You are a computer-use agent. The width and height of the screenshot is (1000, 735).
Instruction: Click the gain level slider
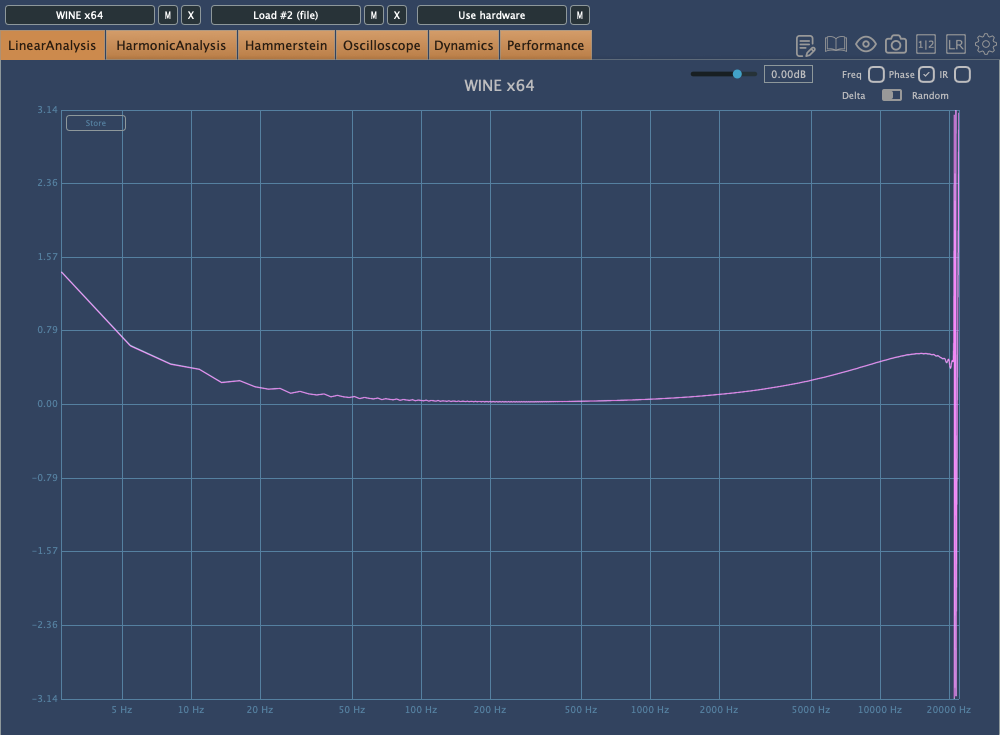[723, 74]
